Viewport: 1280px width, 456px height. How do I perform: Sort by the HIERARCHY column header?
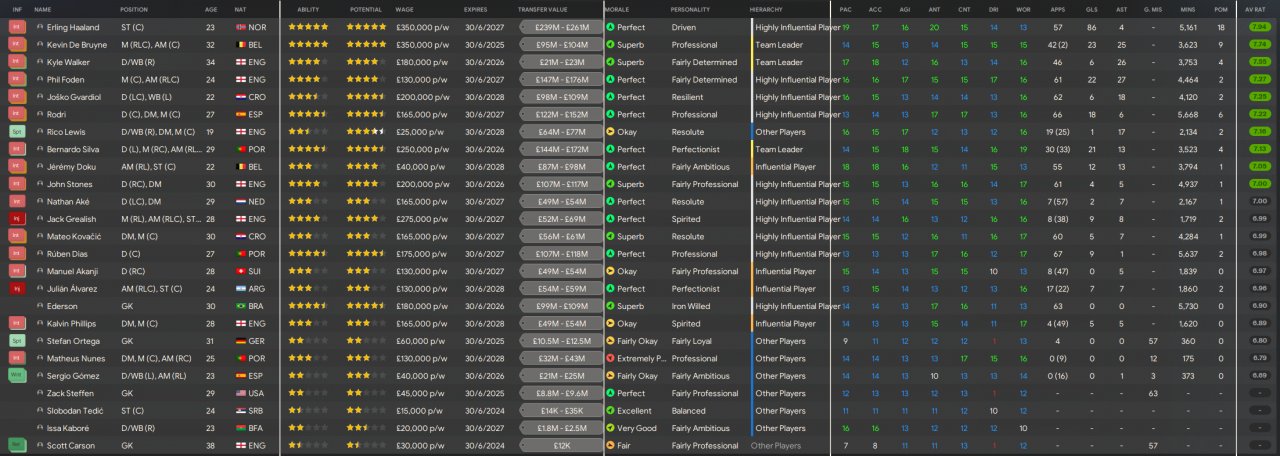coord(766,9)
